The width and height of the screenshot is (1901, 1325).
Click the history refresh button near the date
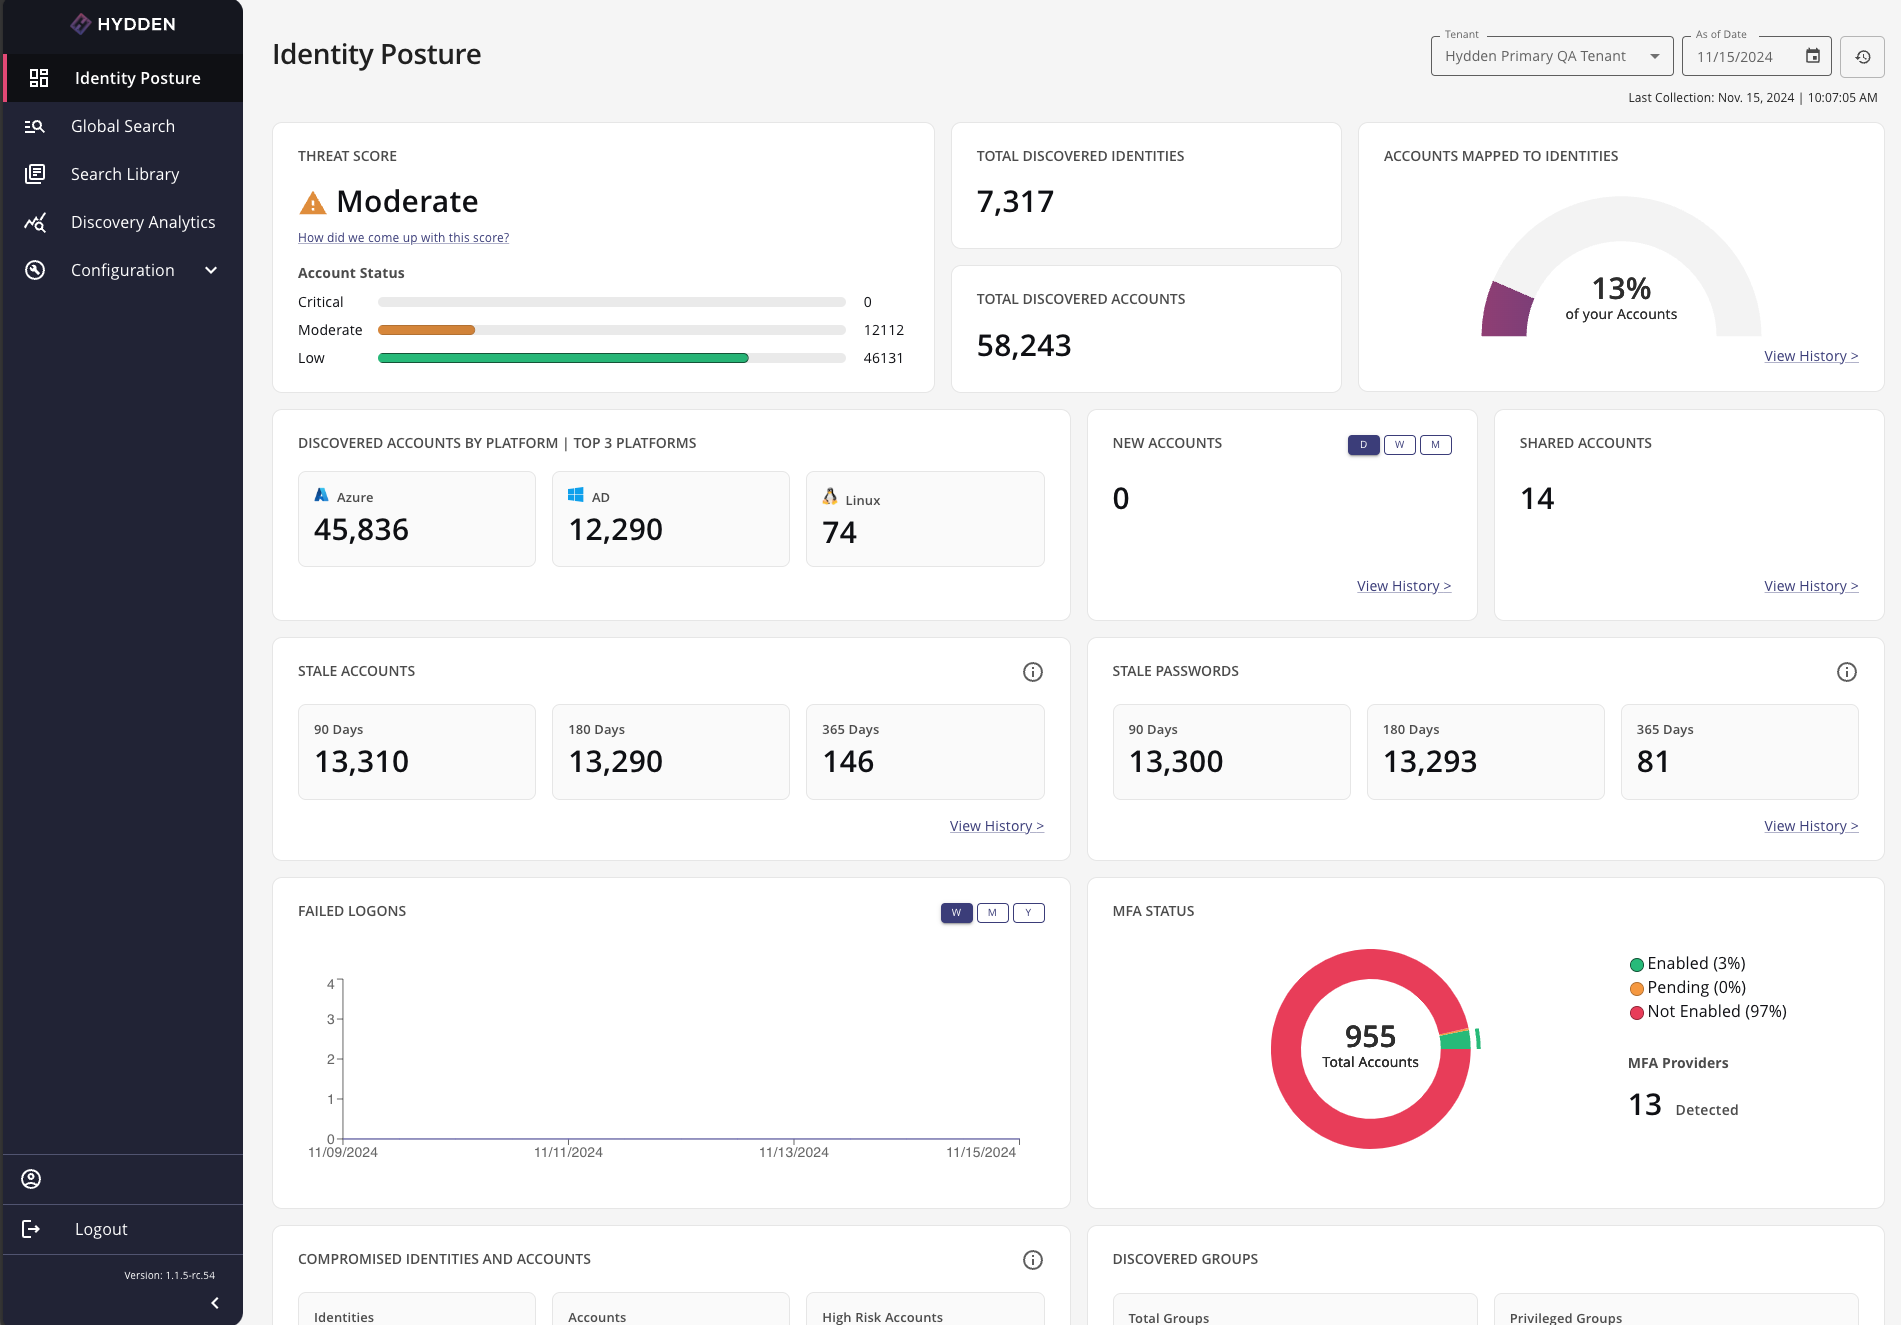(1863, 57)
